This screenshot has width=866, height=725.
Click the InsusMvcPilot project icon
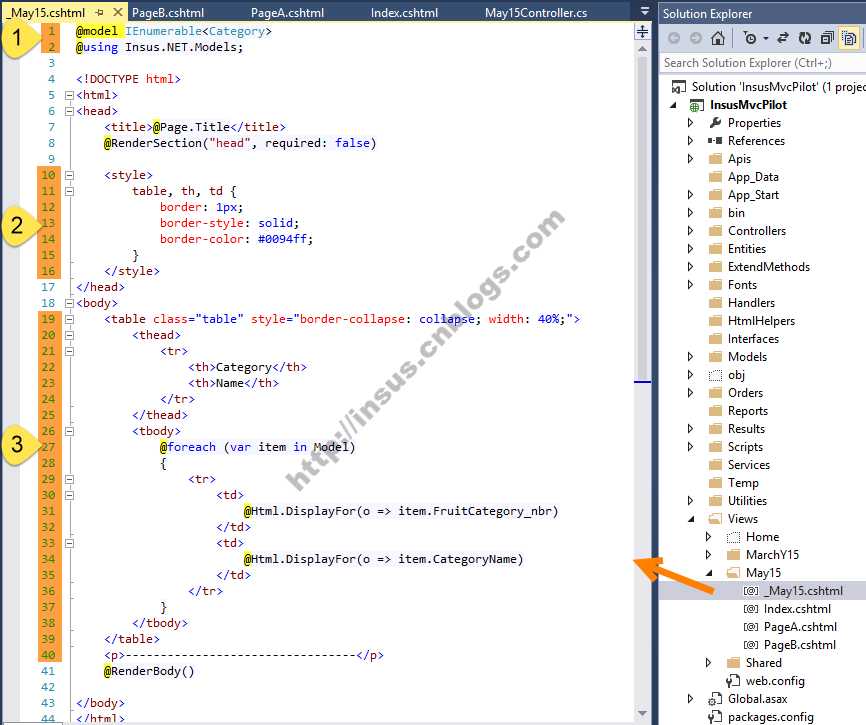coord(696,105)
